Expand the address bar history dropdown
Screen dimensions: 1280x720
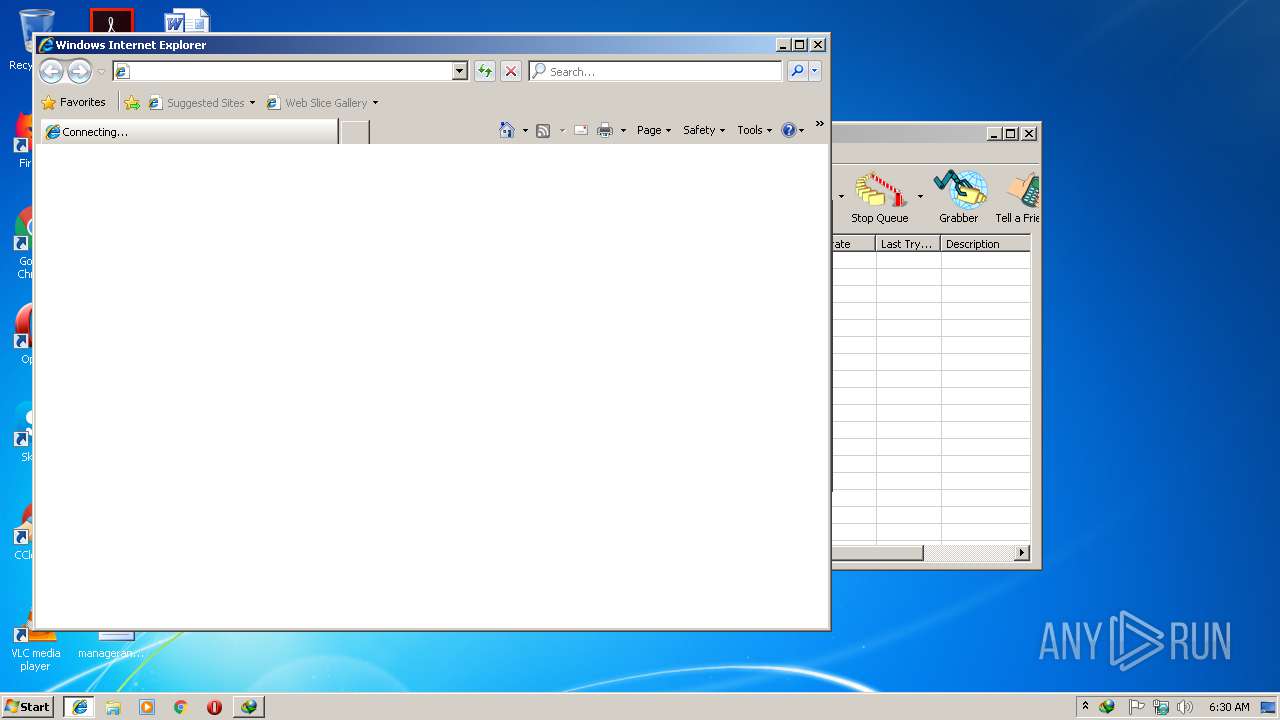pos(460,71)
